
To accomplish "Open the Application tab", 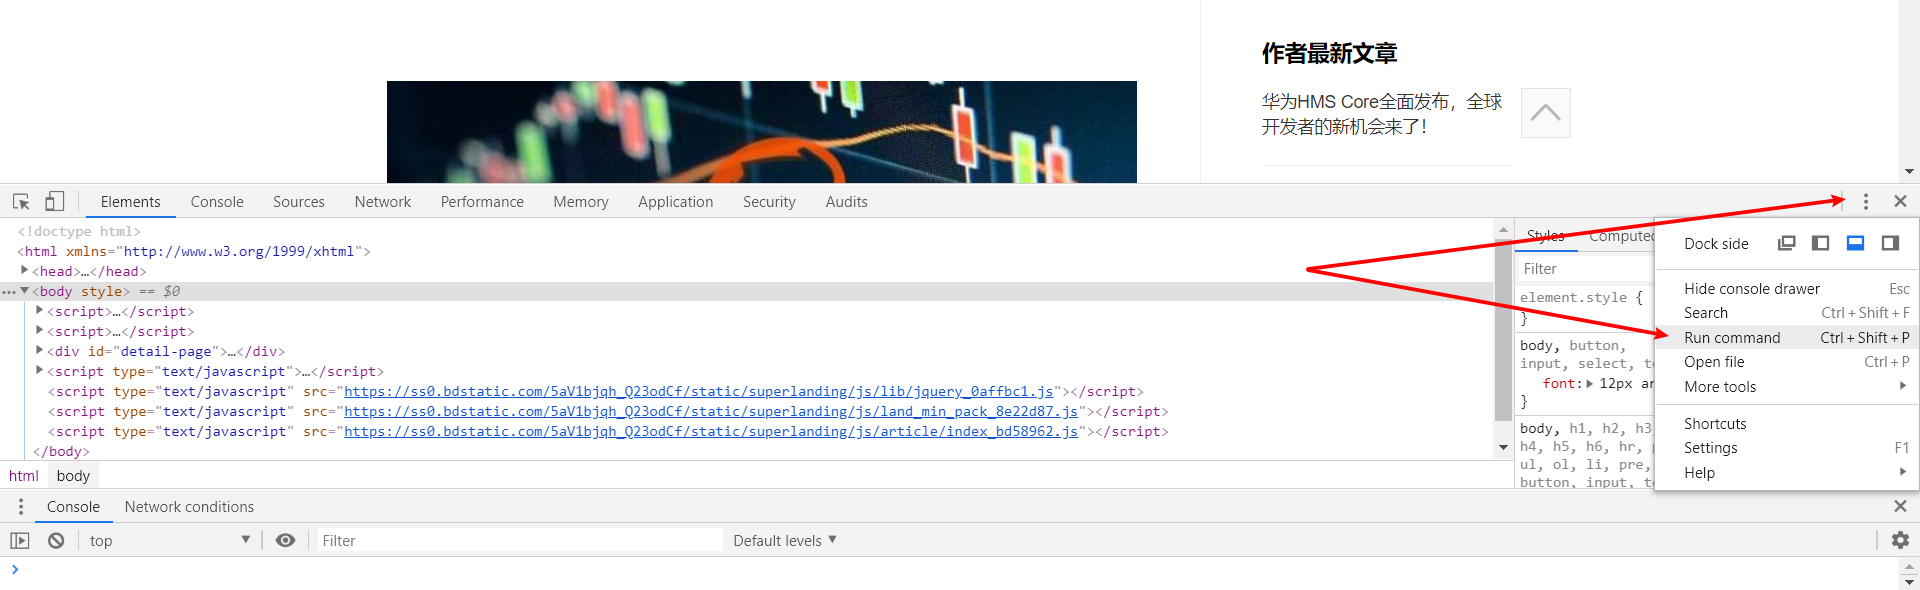I will click(x=676, y=202).
